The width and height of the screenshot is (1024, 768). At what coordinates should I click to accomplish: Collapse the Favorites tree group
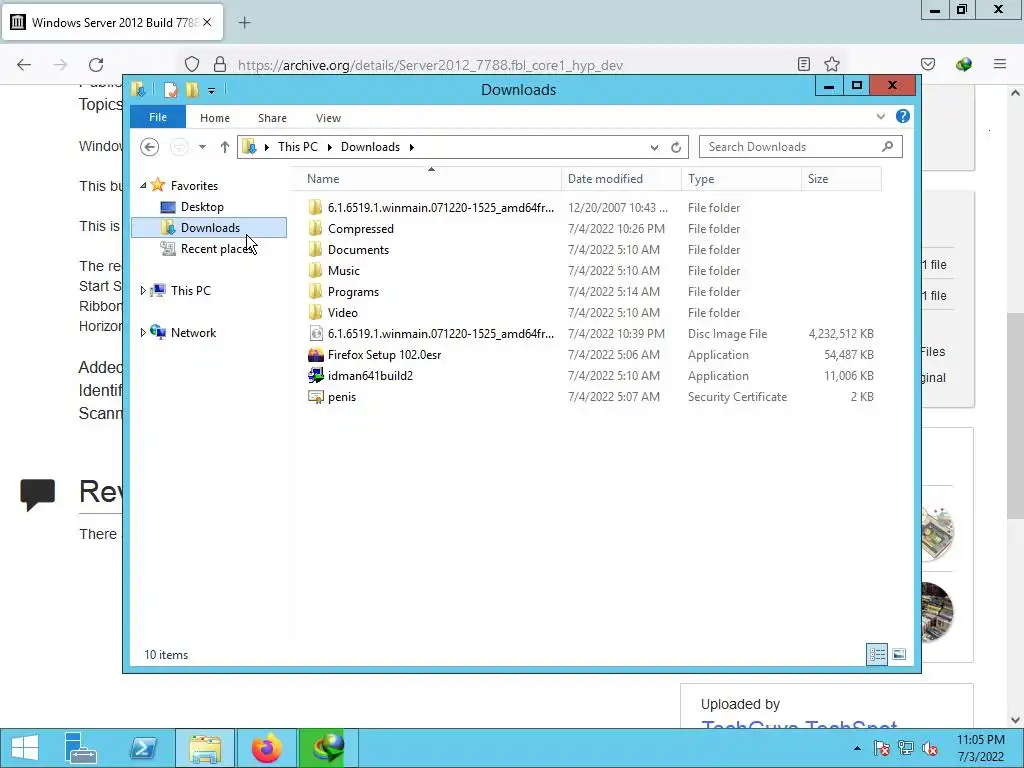(143, 185)
